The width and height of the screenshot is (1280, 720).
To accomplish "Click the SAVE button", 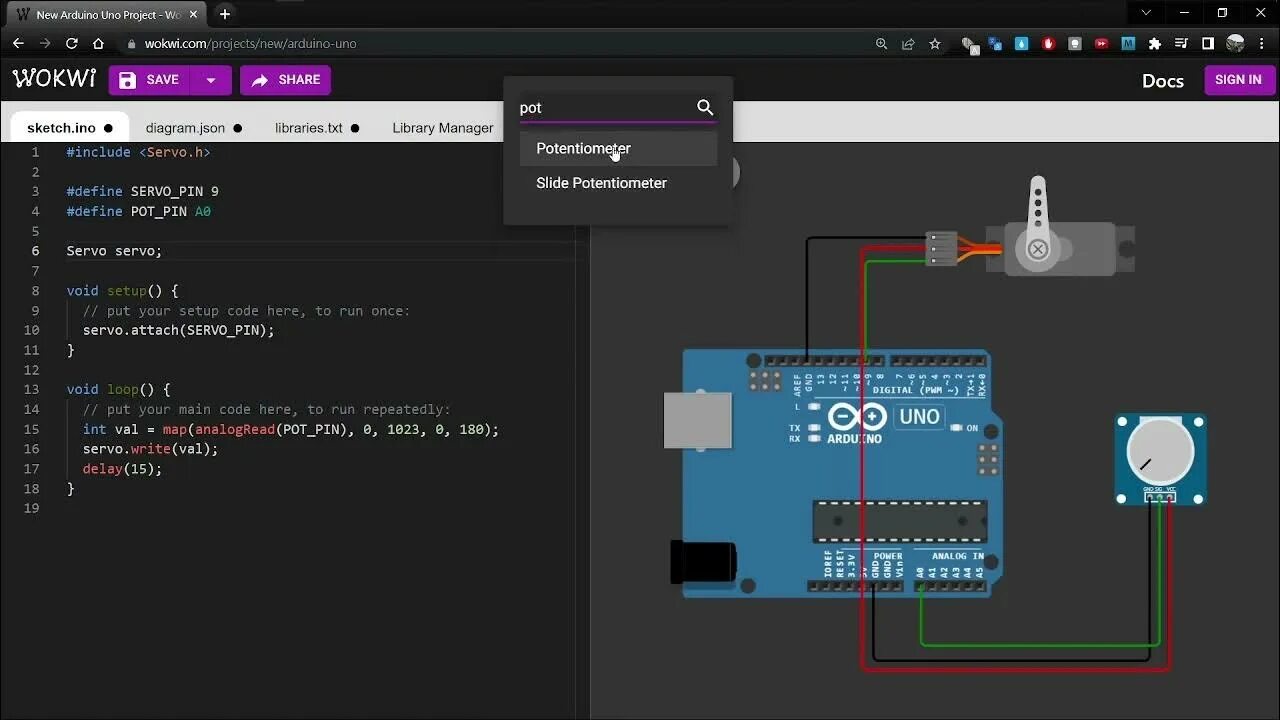I will pos(149,80).
